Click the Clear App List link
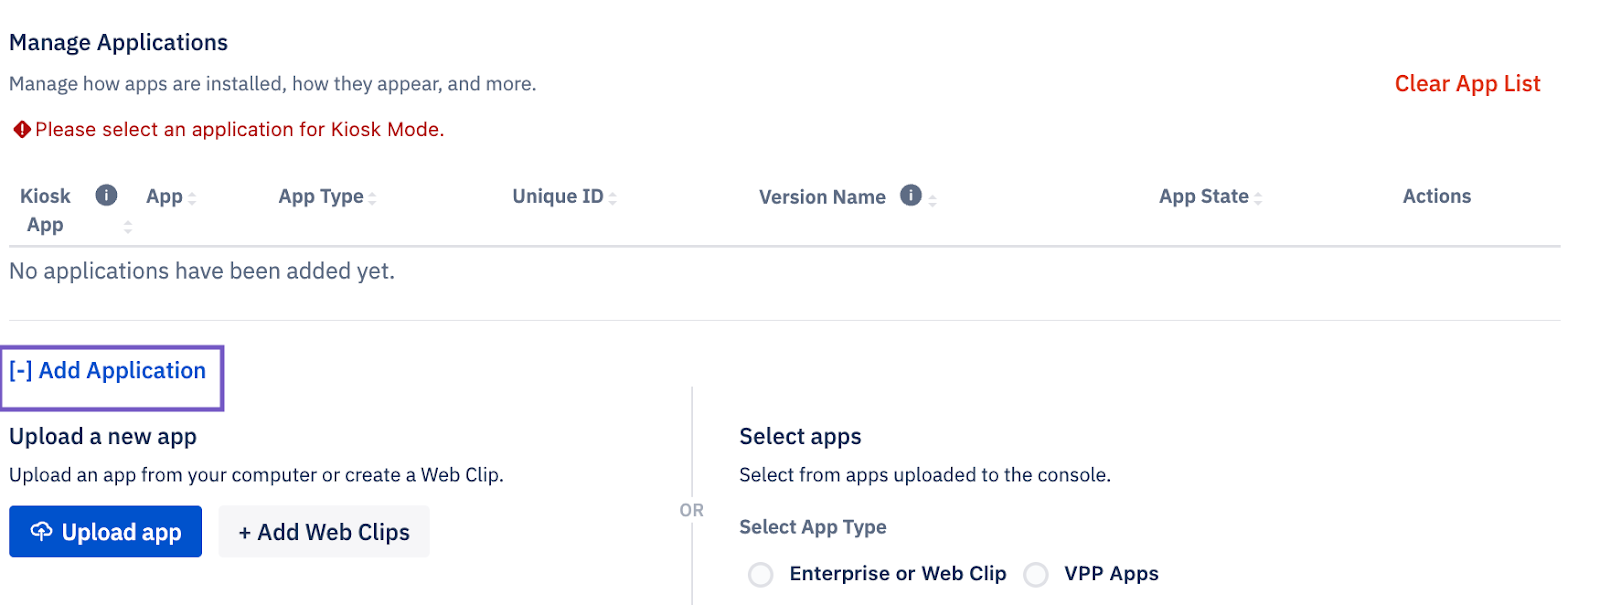 pyautogui.click(x=1467, y=84)
